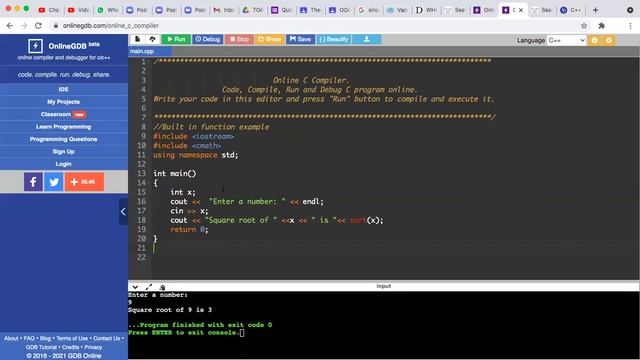Go to Learn Programming
This screenshot has width=640, height=360.
coord(64,127)
